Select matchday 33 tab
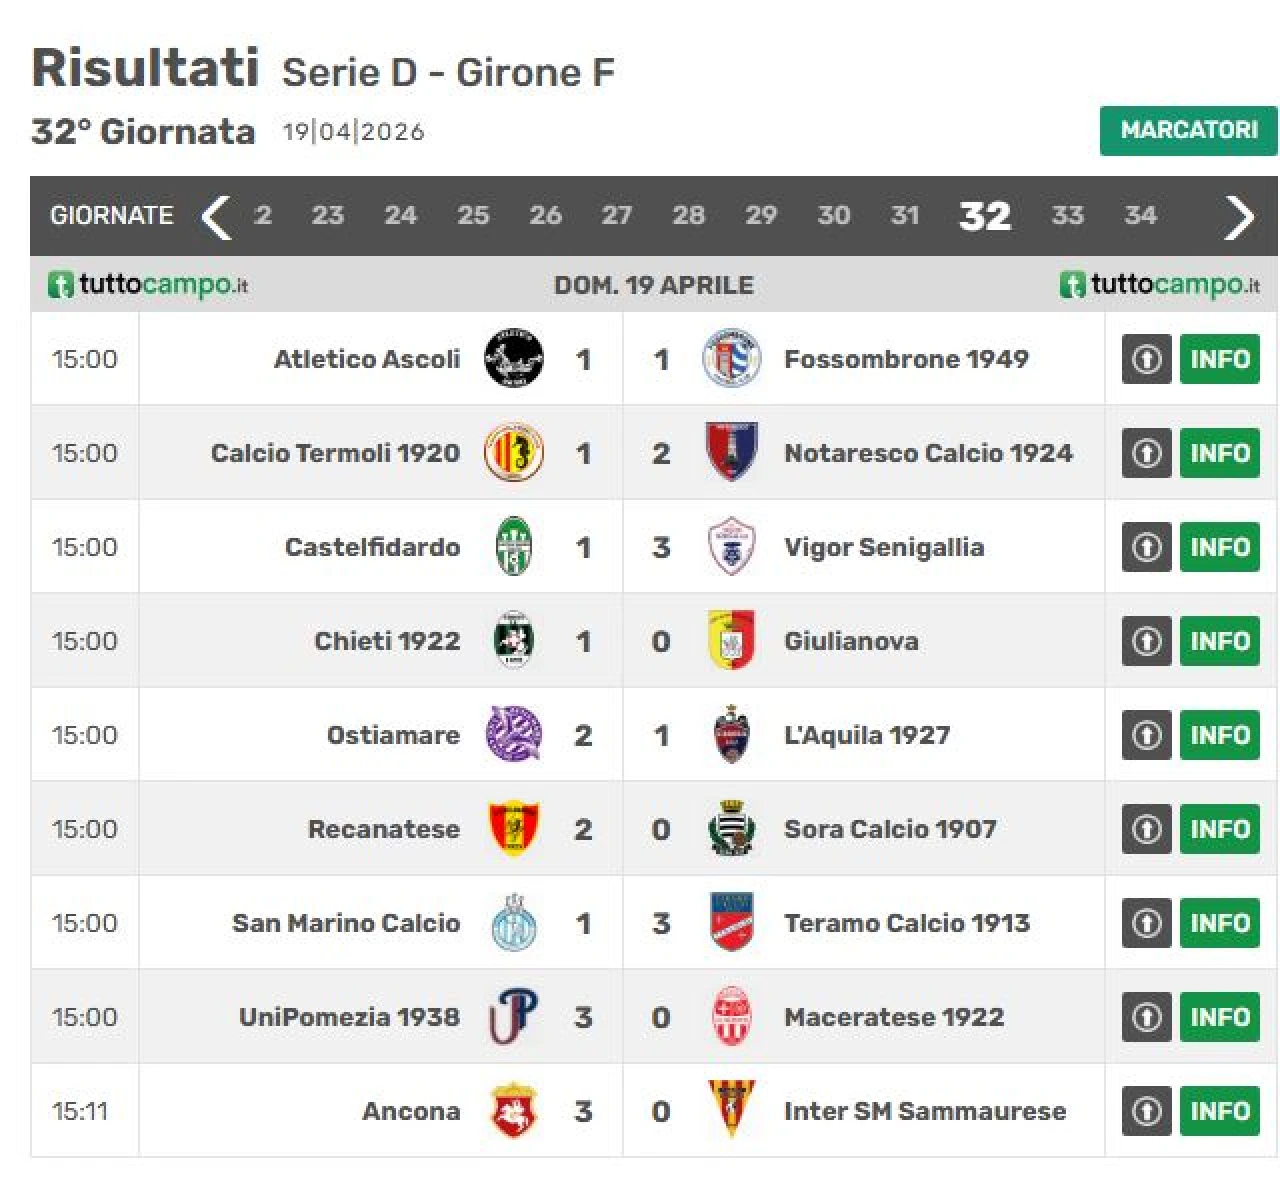The image size is (1280, 1180). [x=1067, y=216]
